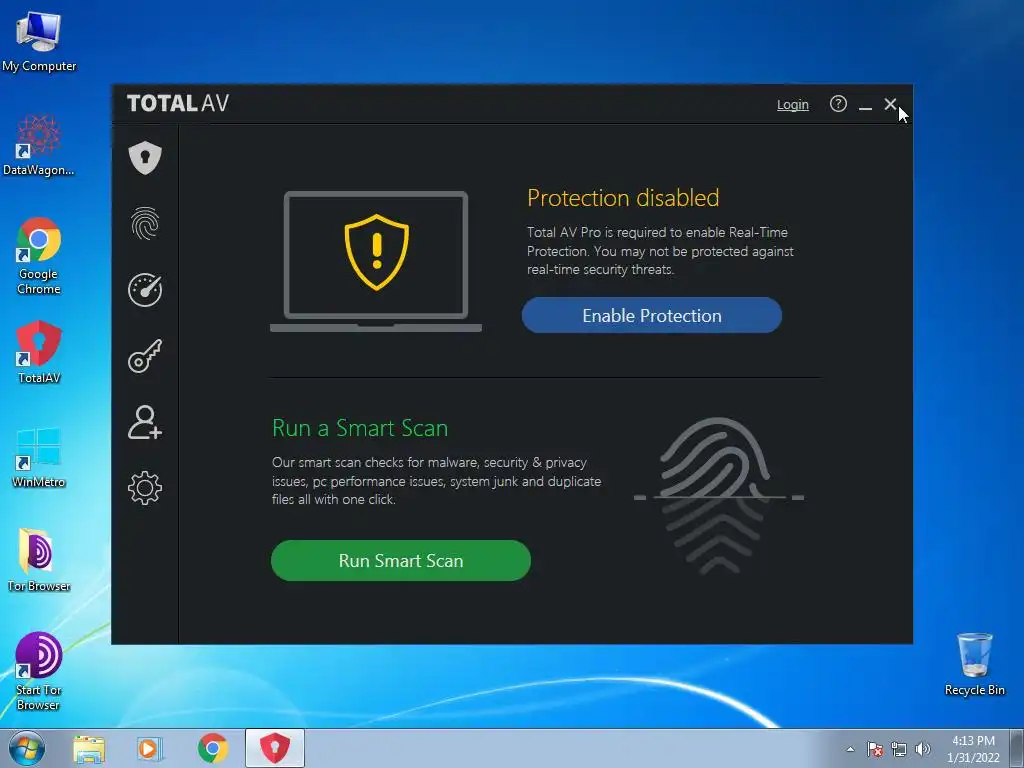The image size is (1024, 768).
Task: Open the add-user referral sidebar icon
Action: pyautogui.click(x=144, y=422)
